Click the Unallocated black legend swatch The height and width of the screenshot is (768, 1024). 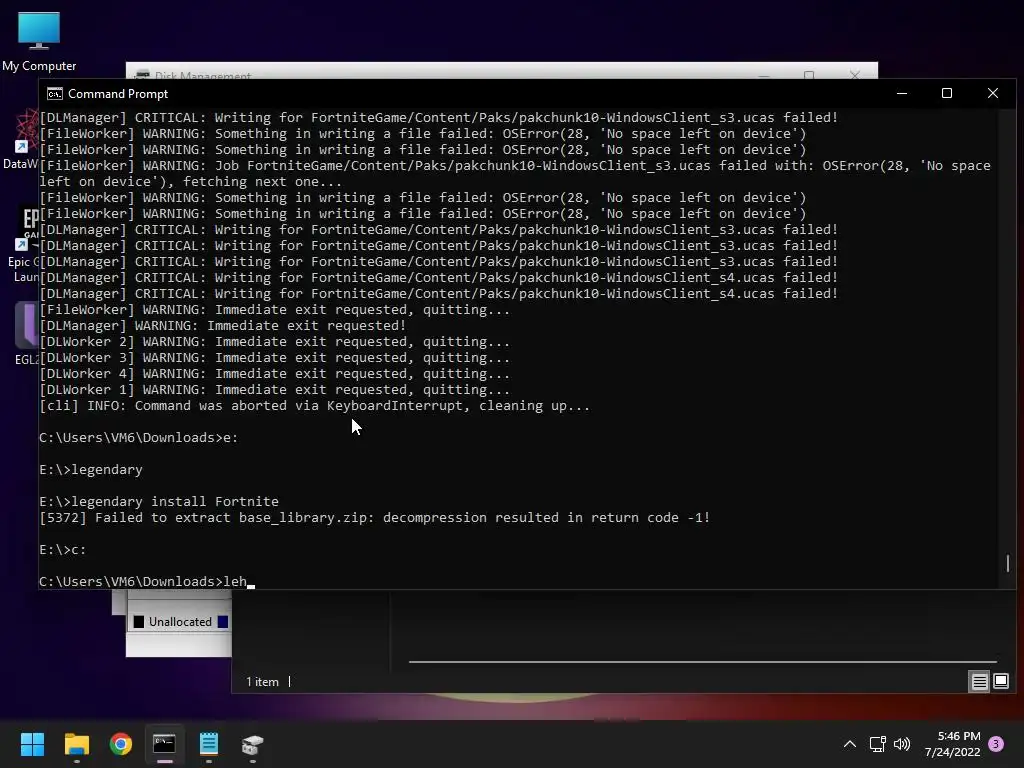(x=138, y=622)
